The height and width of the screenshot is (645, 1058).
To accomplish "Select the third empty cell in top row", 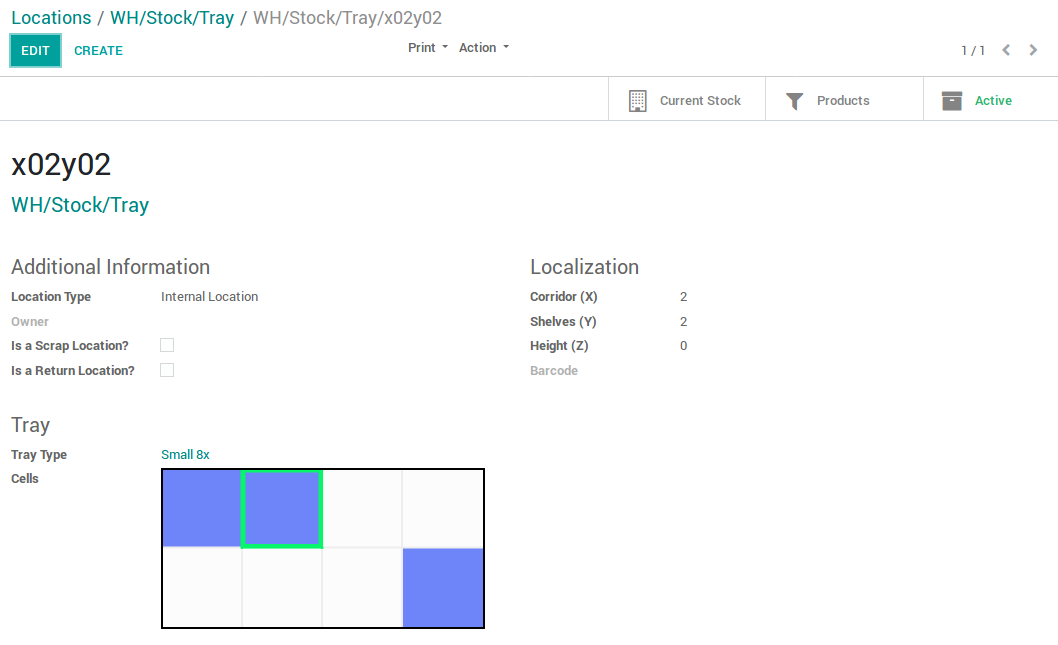I will tap(362, 509).
